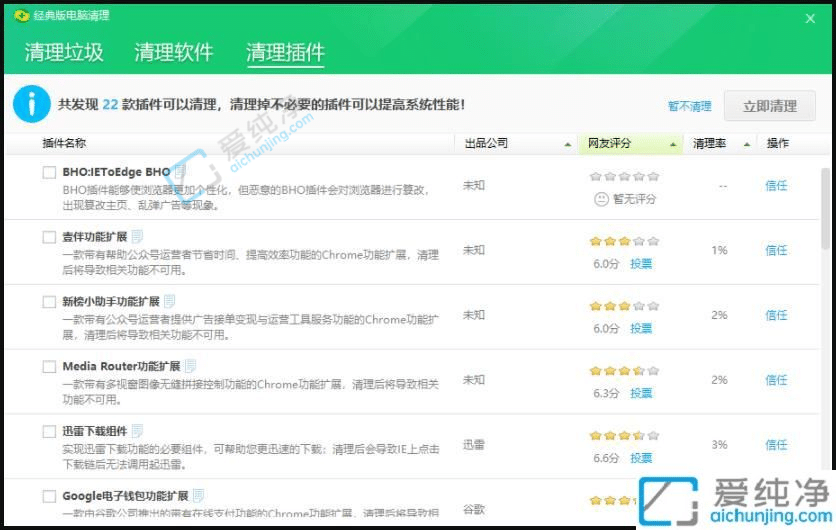Switch to 清理垃圾 tab

(x=64, y=52)
